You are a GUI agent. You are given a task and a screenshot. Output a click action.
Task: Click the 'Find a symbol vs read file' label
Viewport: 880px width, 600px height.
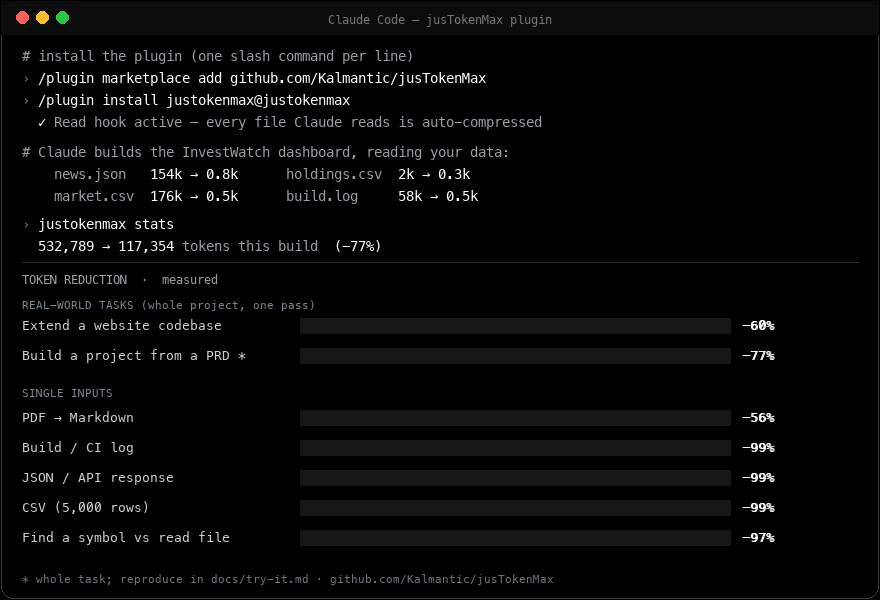click(x=126, y=538)
